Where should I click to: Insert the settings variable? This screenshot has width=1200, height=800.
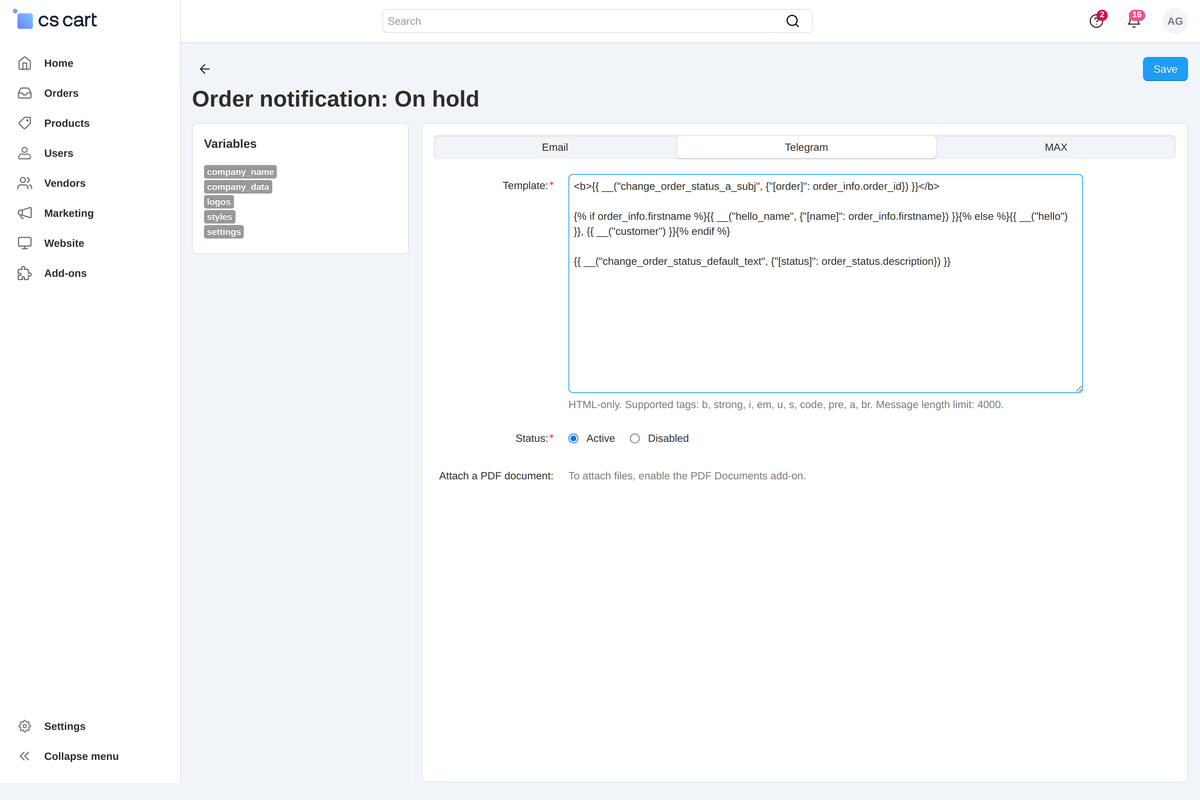(224, 232)
